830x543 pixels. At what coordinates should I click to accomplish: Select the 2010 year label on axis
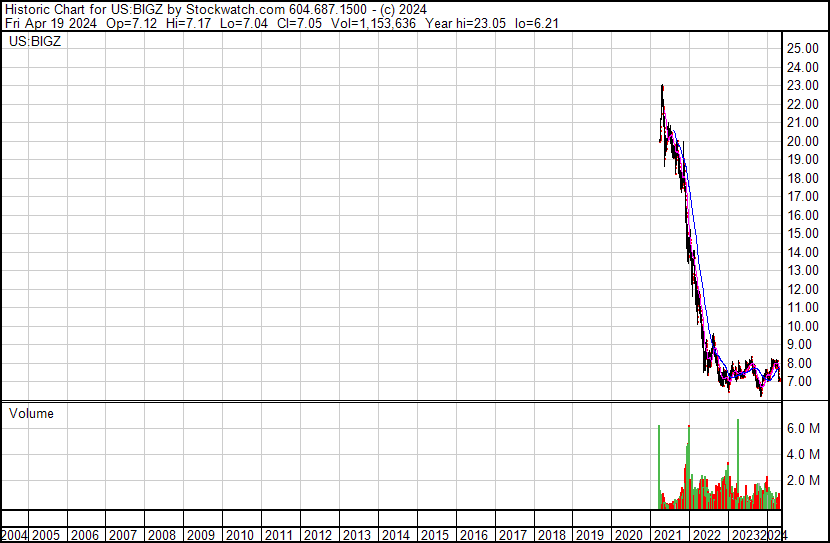(239, 535)
